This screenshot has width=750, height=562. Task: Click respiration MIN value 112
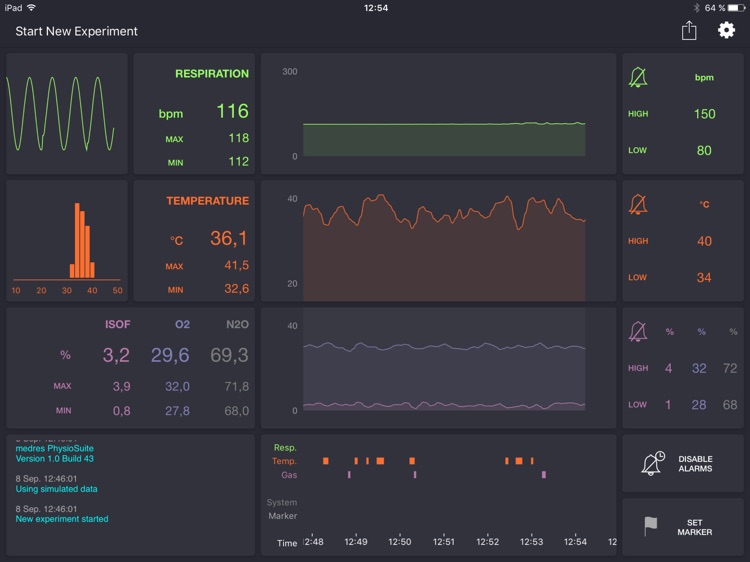point(239,162)
